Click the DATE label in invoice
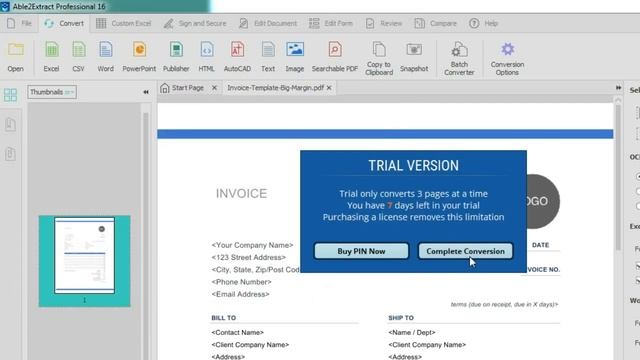The image size is (640, 360). pyautogui.click(x=540, y=245)
